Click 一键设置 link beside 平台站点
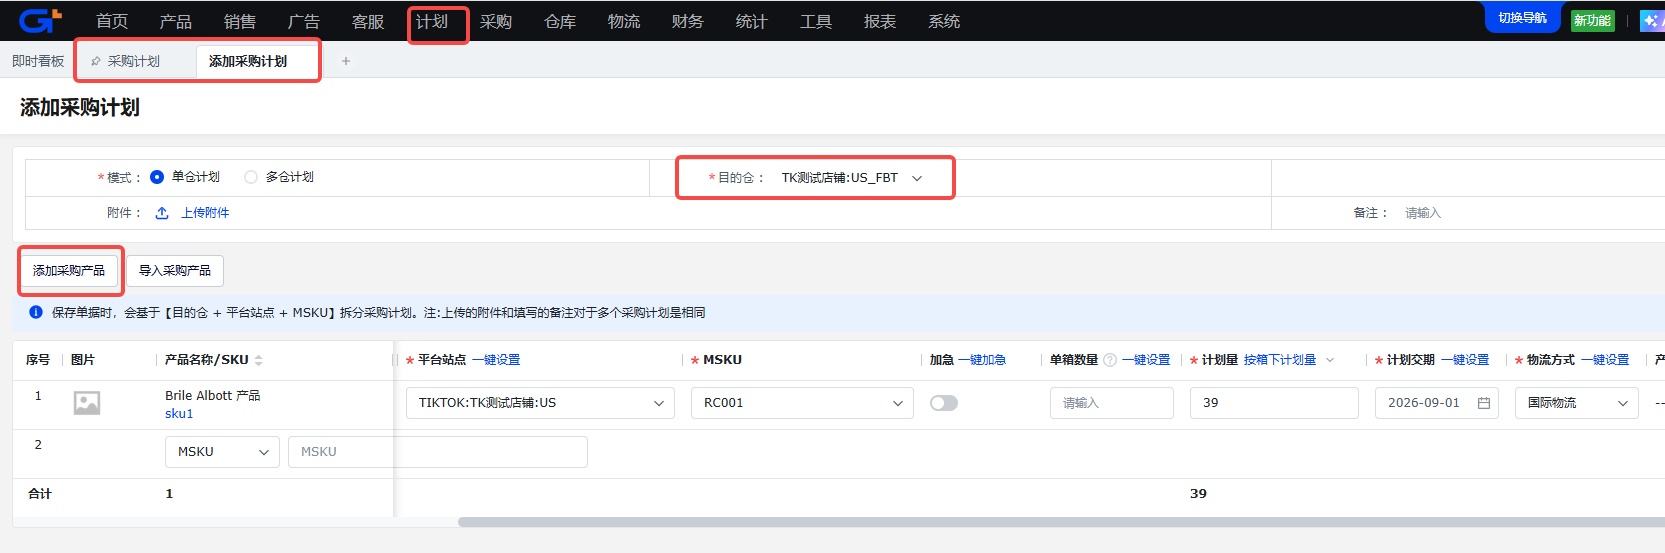Screen dimensions: 1665x553 click(x=496, y=360)
